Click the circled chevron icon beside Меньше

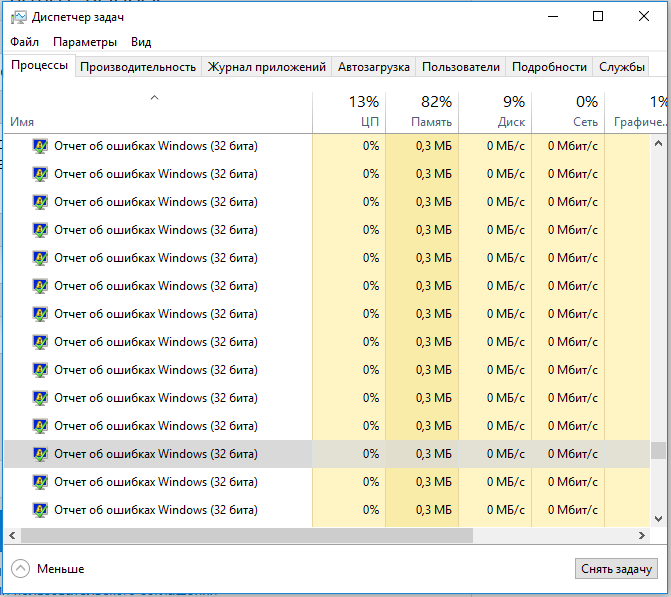(20, 569)
